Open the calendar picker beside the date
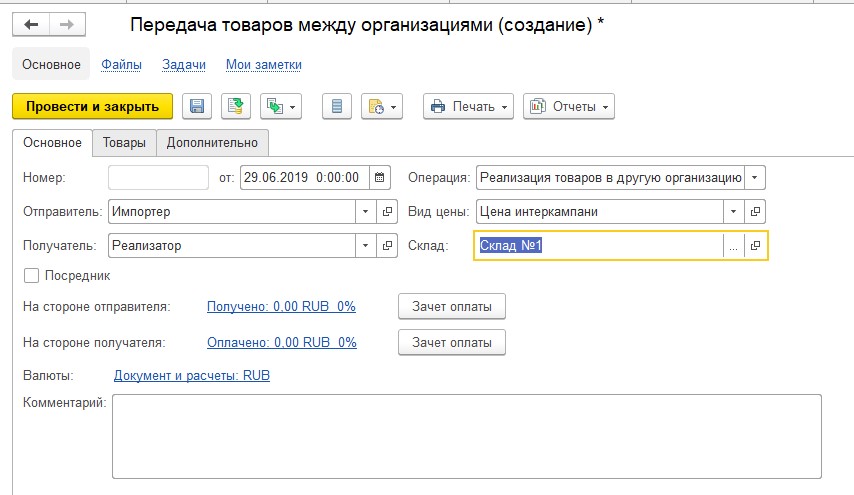The width and height of the screenshot is (854, 495). (x=380, y=178)
